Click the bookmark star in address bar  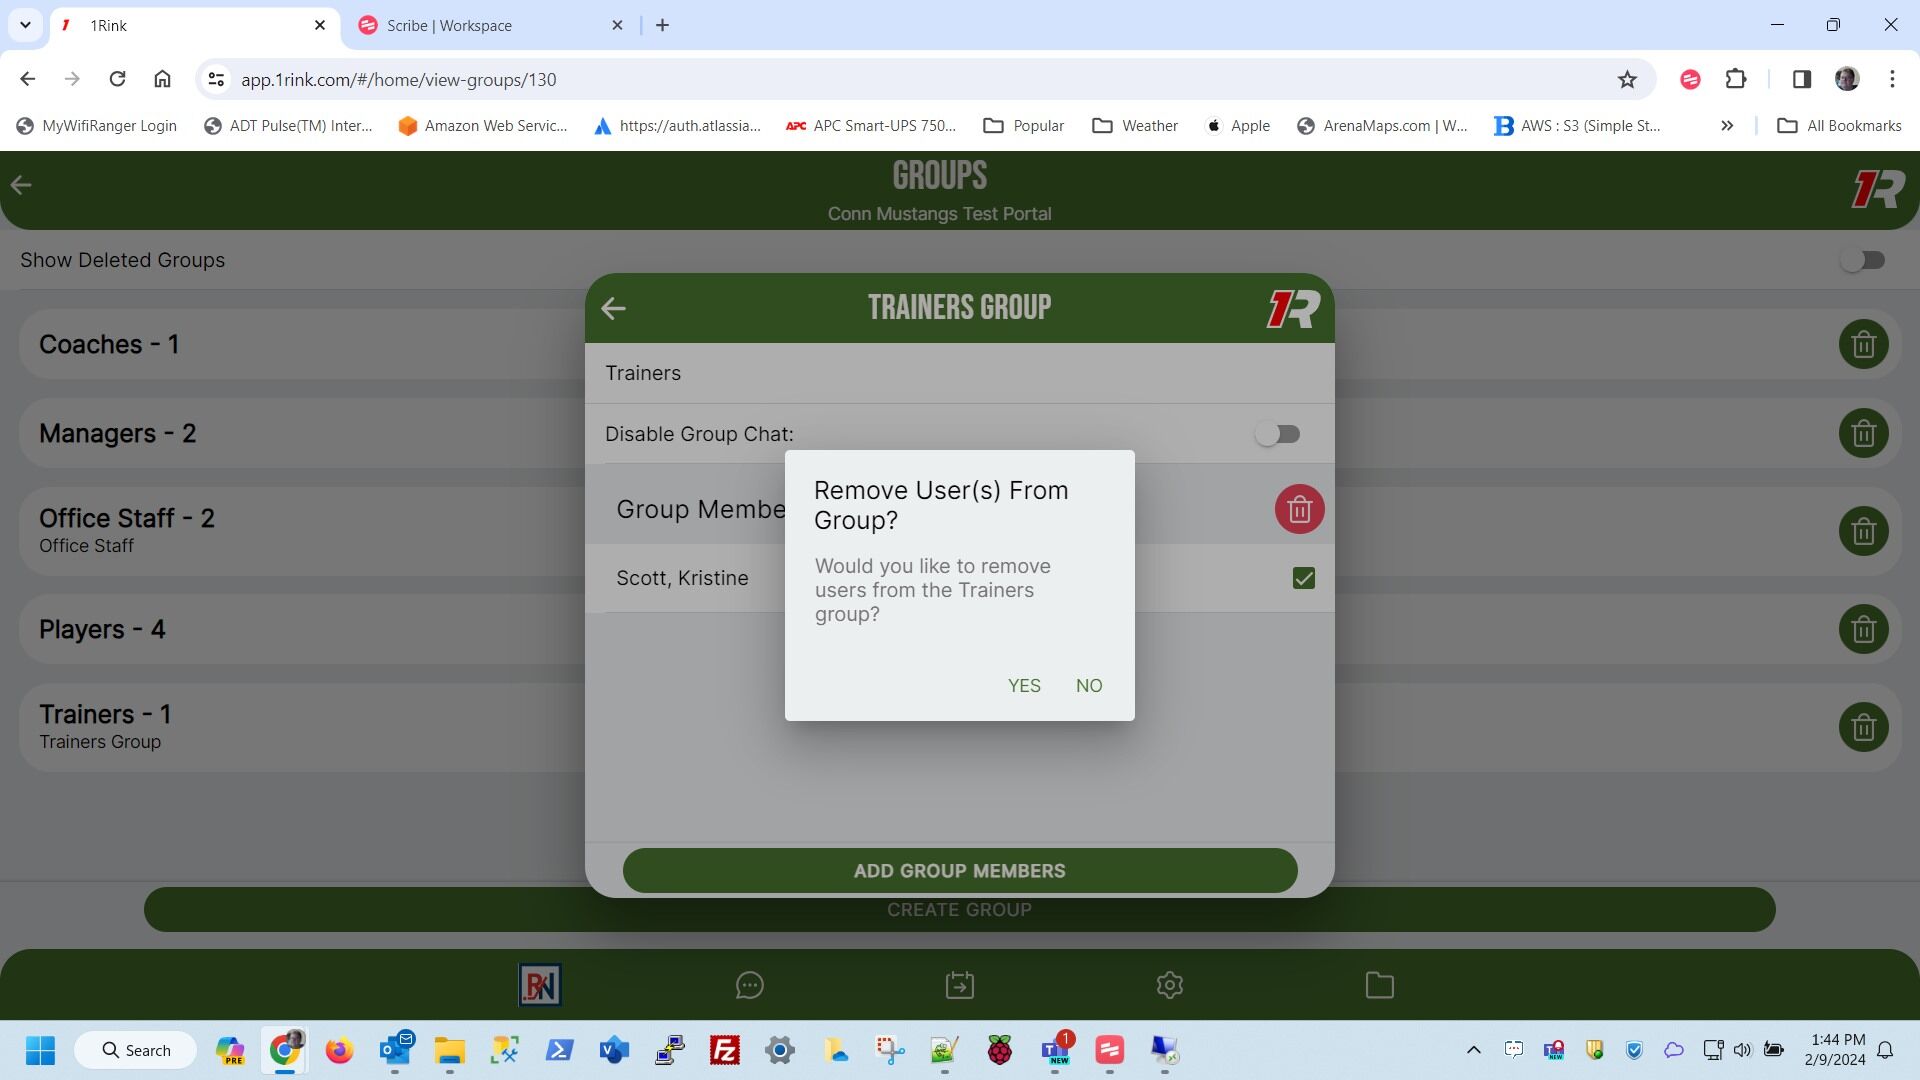pyautogui.click(x=1627, y=80)
